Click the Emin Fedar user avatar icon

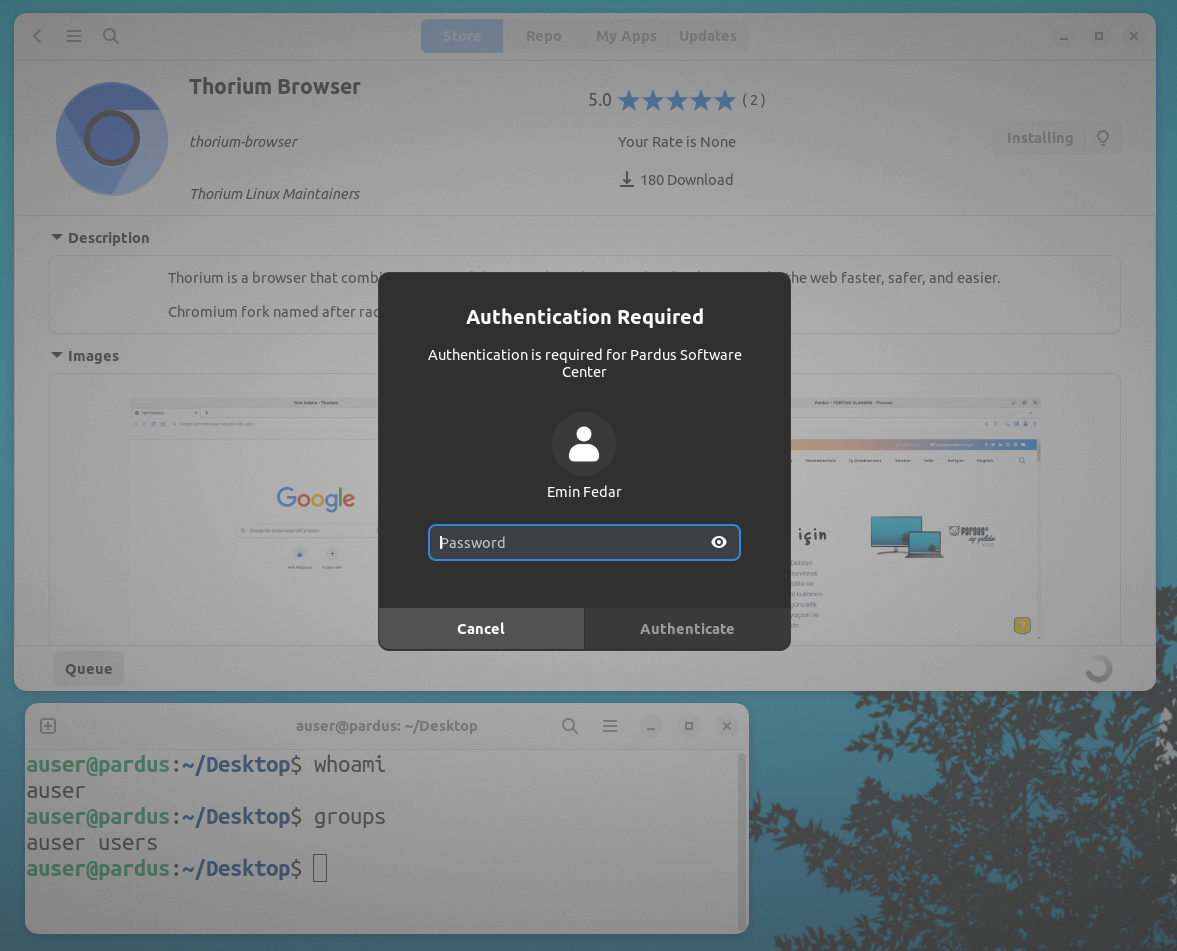(584, 443)
